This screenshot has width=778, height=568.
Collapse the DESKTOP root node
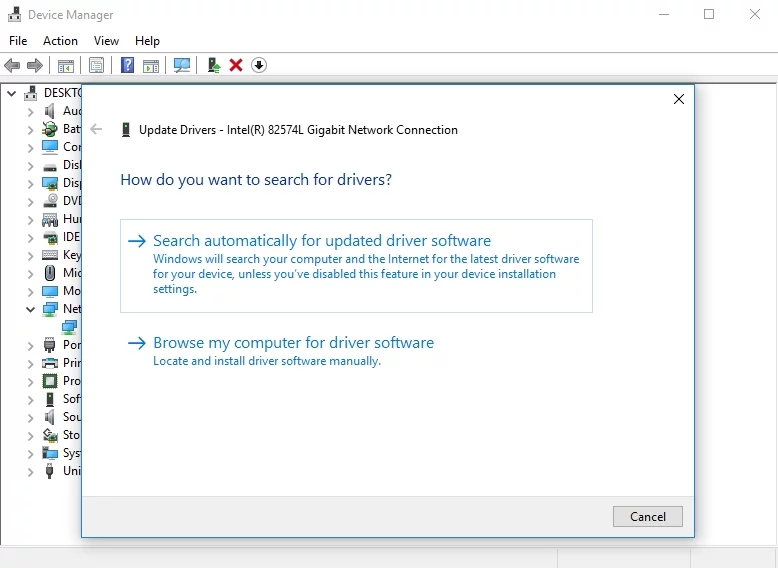pyautogui.click(x=12, y=93)
